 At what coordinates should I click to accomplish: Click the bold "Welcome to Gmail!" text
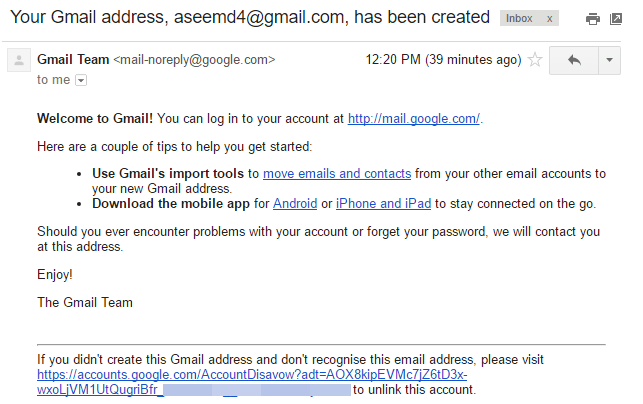[x=95, y=119]
